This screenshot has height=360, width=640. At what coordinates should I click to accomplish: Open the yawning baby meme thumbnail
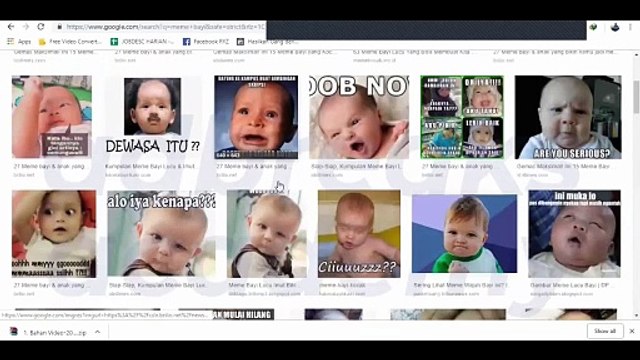click(x=359, y=117)
